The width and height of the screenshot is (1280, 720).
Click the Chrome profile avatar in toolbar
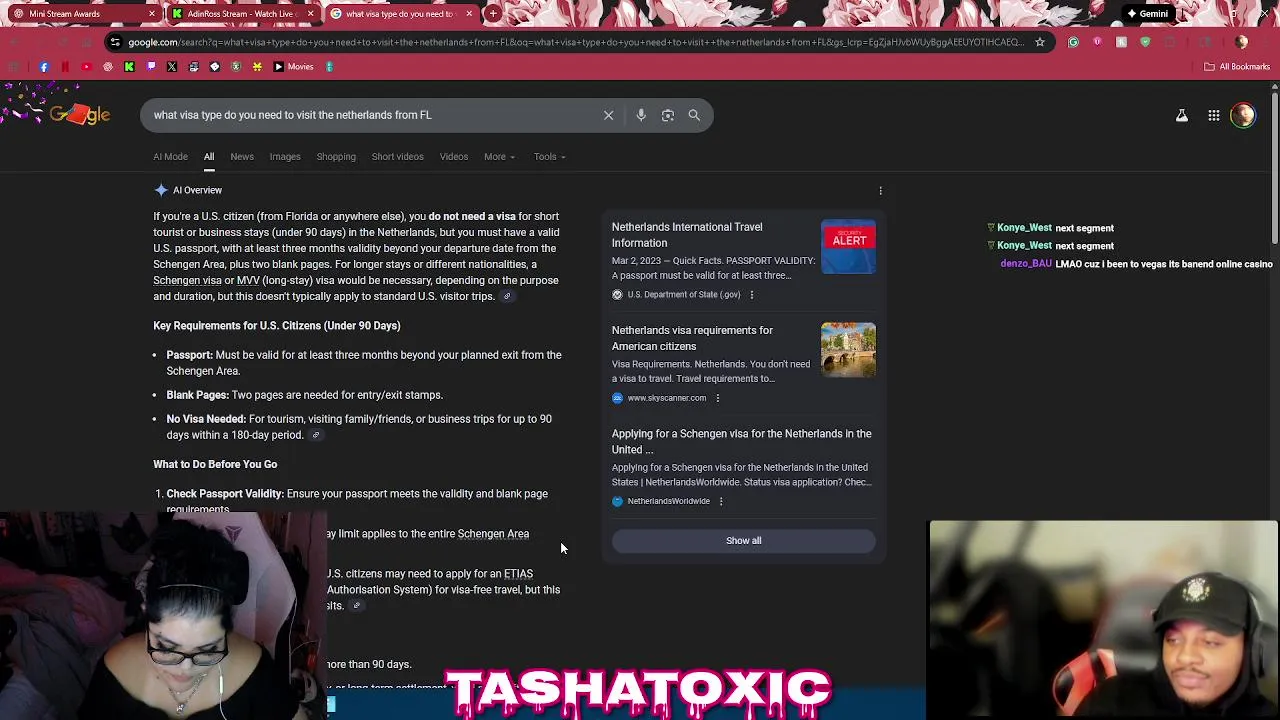tap(1241, 42)
